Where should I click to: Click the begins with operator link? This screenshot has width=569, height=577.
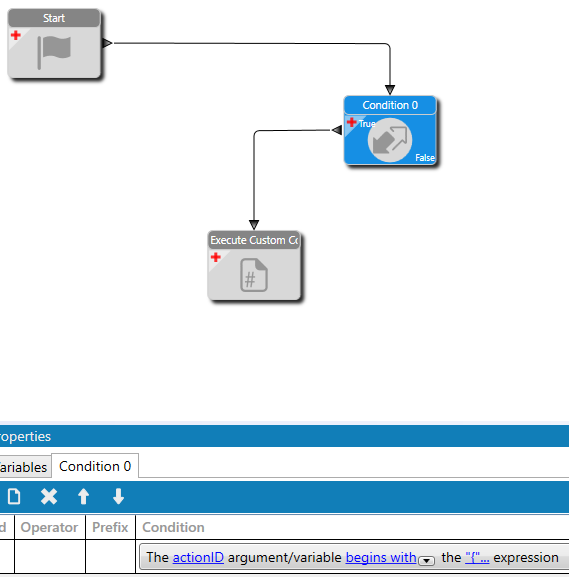(x=381, y=557)
